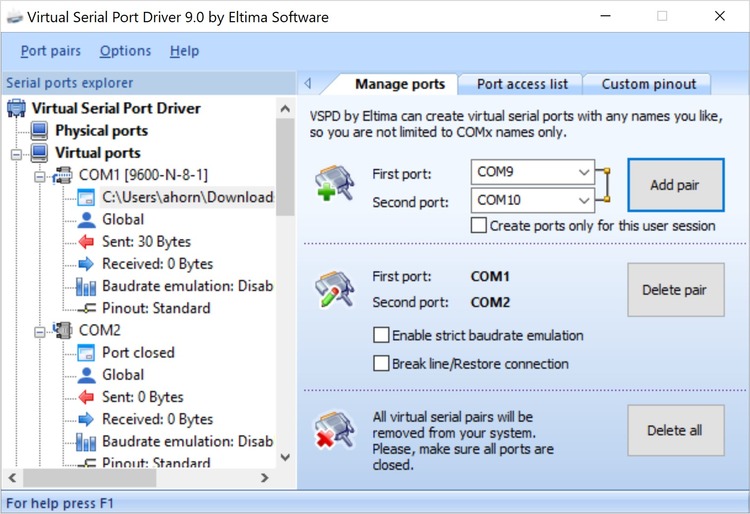Click the add pair connector icon with green plus
The image size is (750, 514).
(334, 183)
